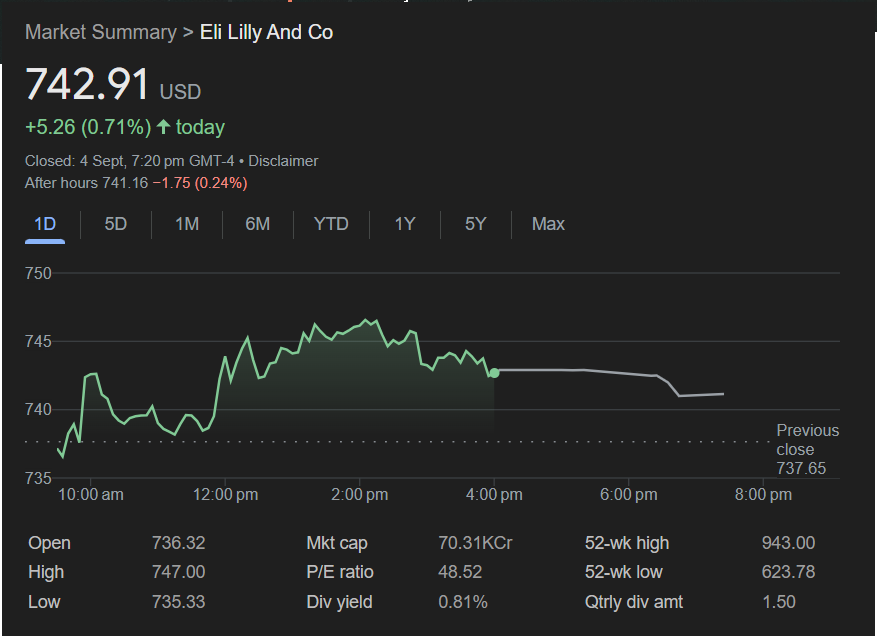Click the Div yield value 0.81%
Screen dimensions: 877x638
click(x=463, y=602)
